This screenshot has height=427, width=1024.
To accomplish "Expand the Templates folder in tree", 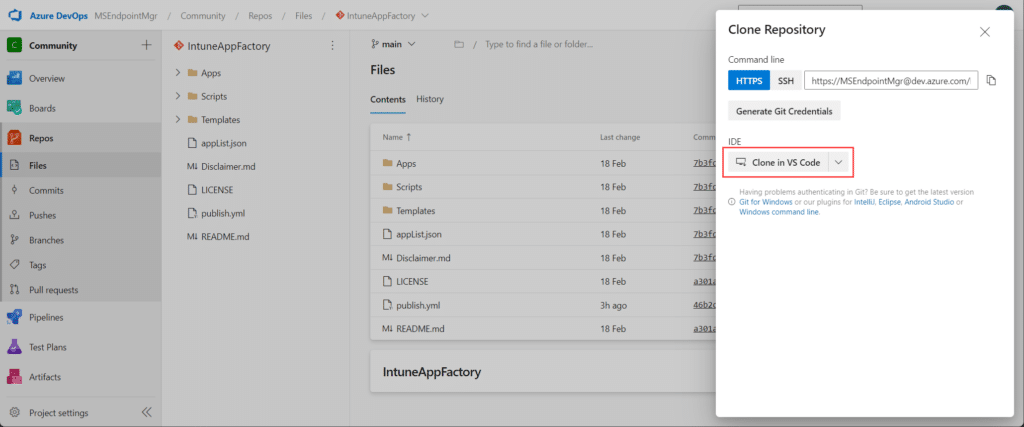I will pos(177,119).
